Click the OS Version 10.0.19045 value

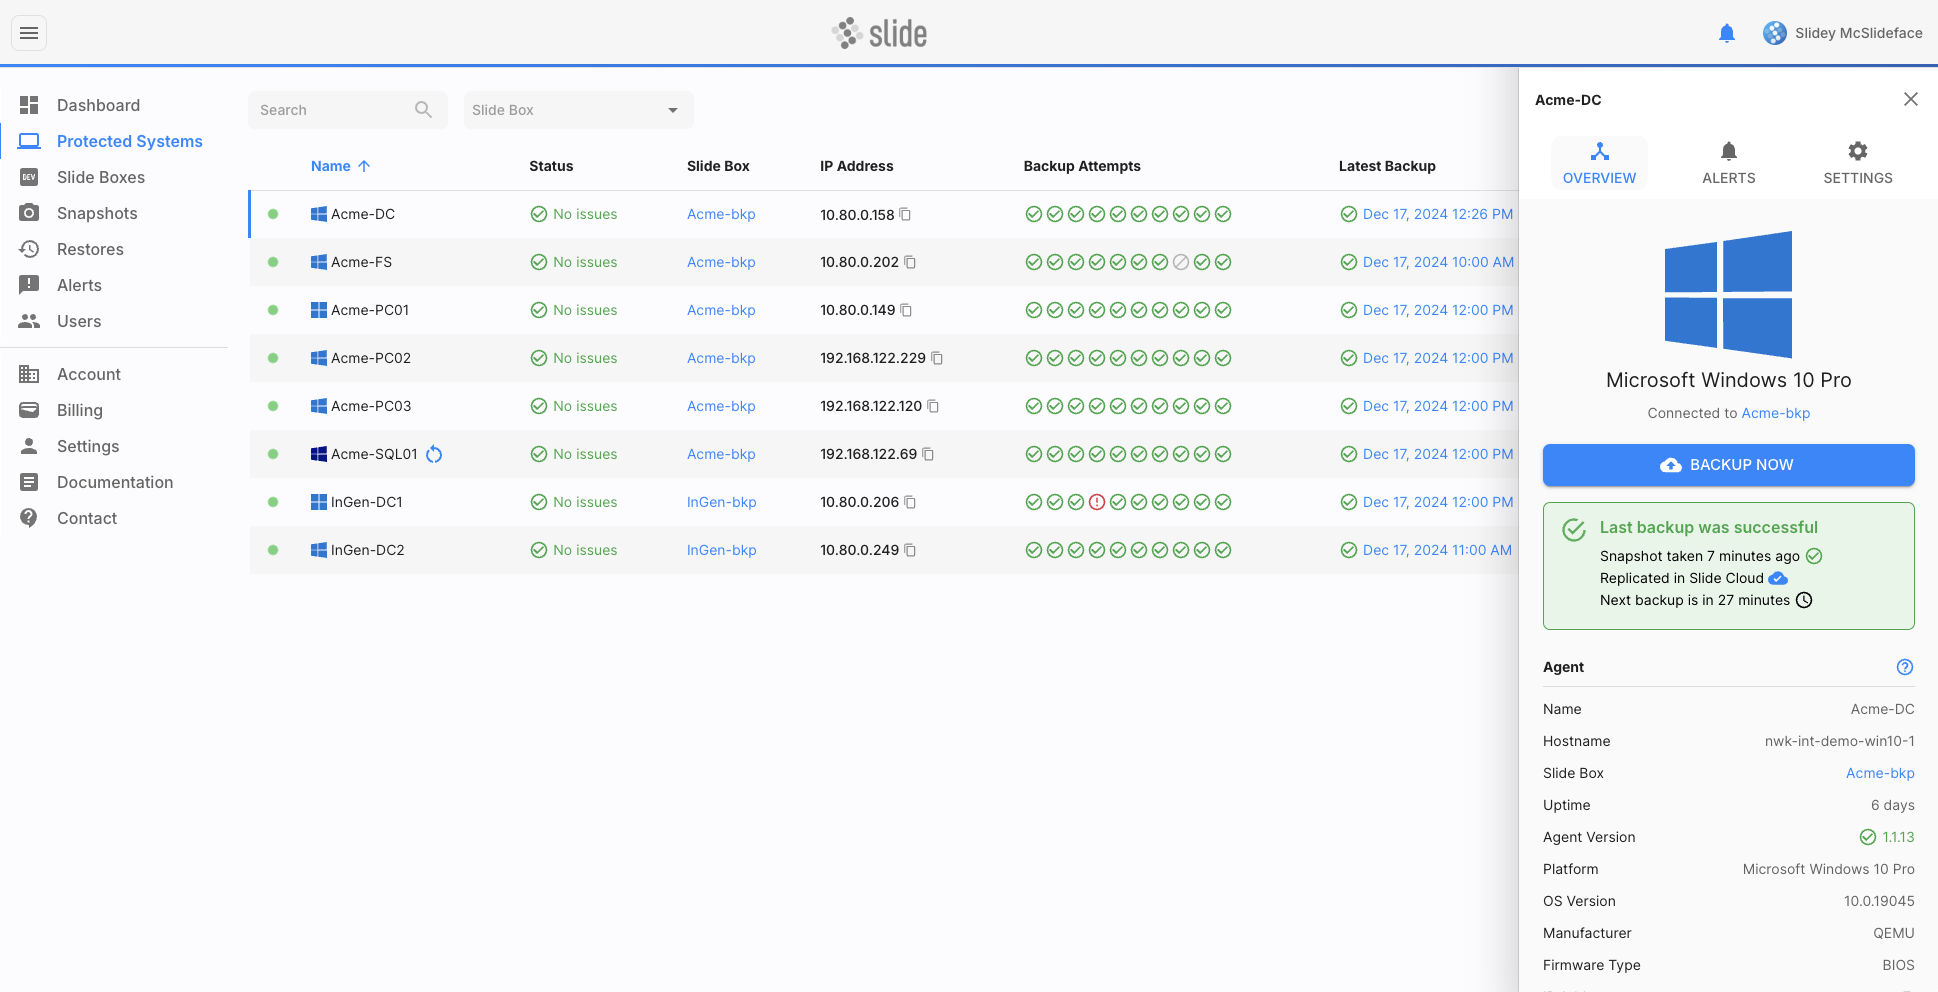click(1879, 901)
